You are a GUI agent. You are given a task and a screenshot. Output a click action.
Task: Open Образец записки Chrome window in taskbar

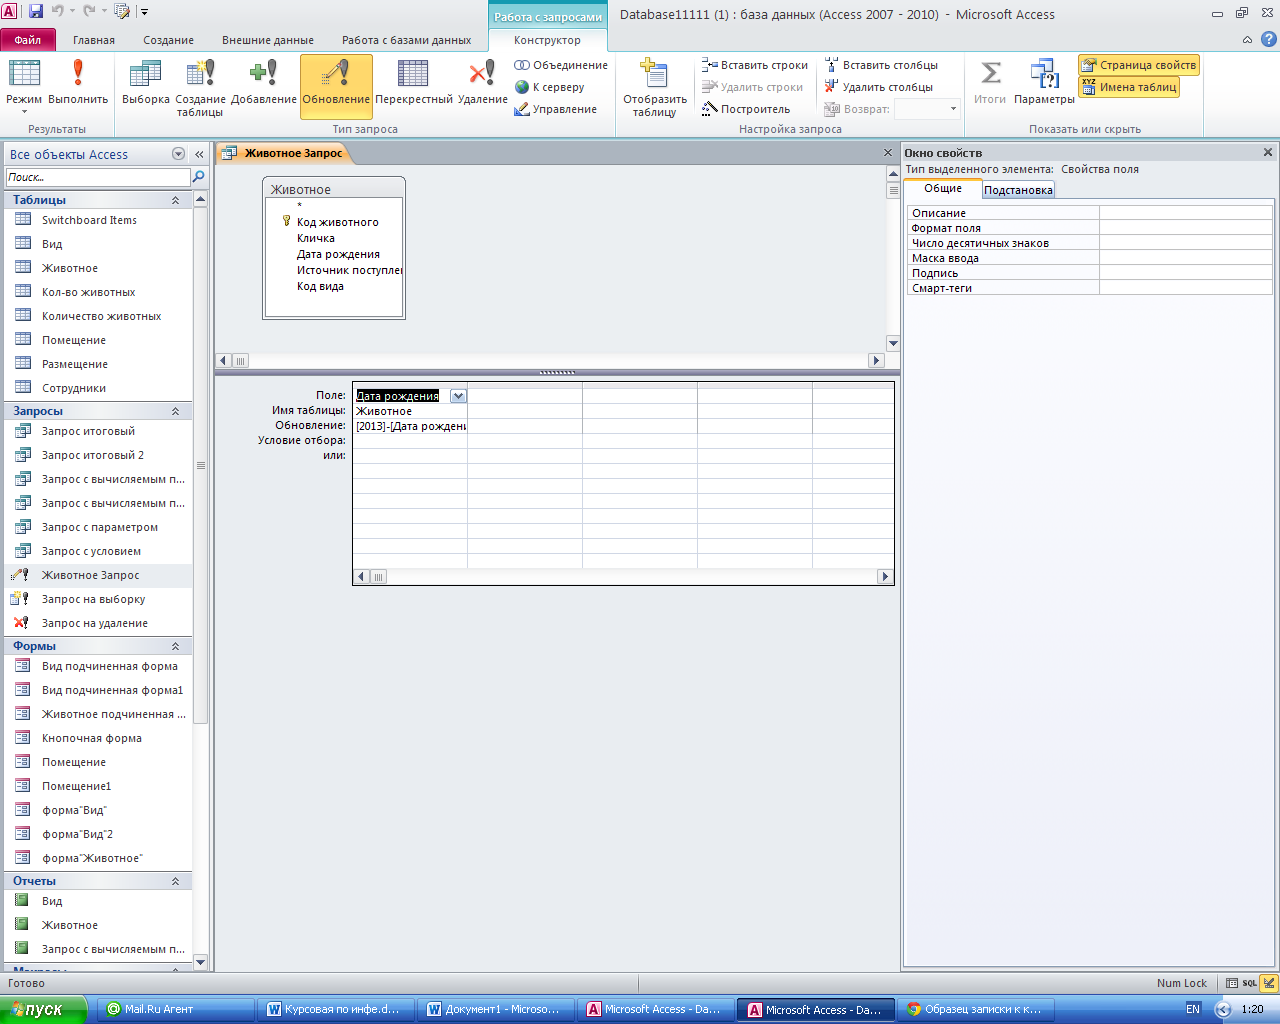pos(975,1010)
